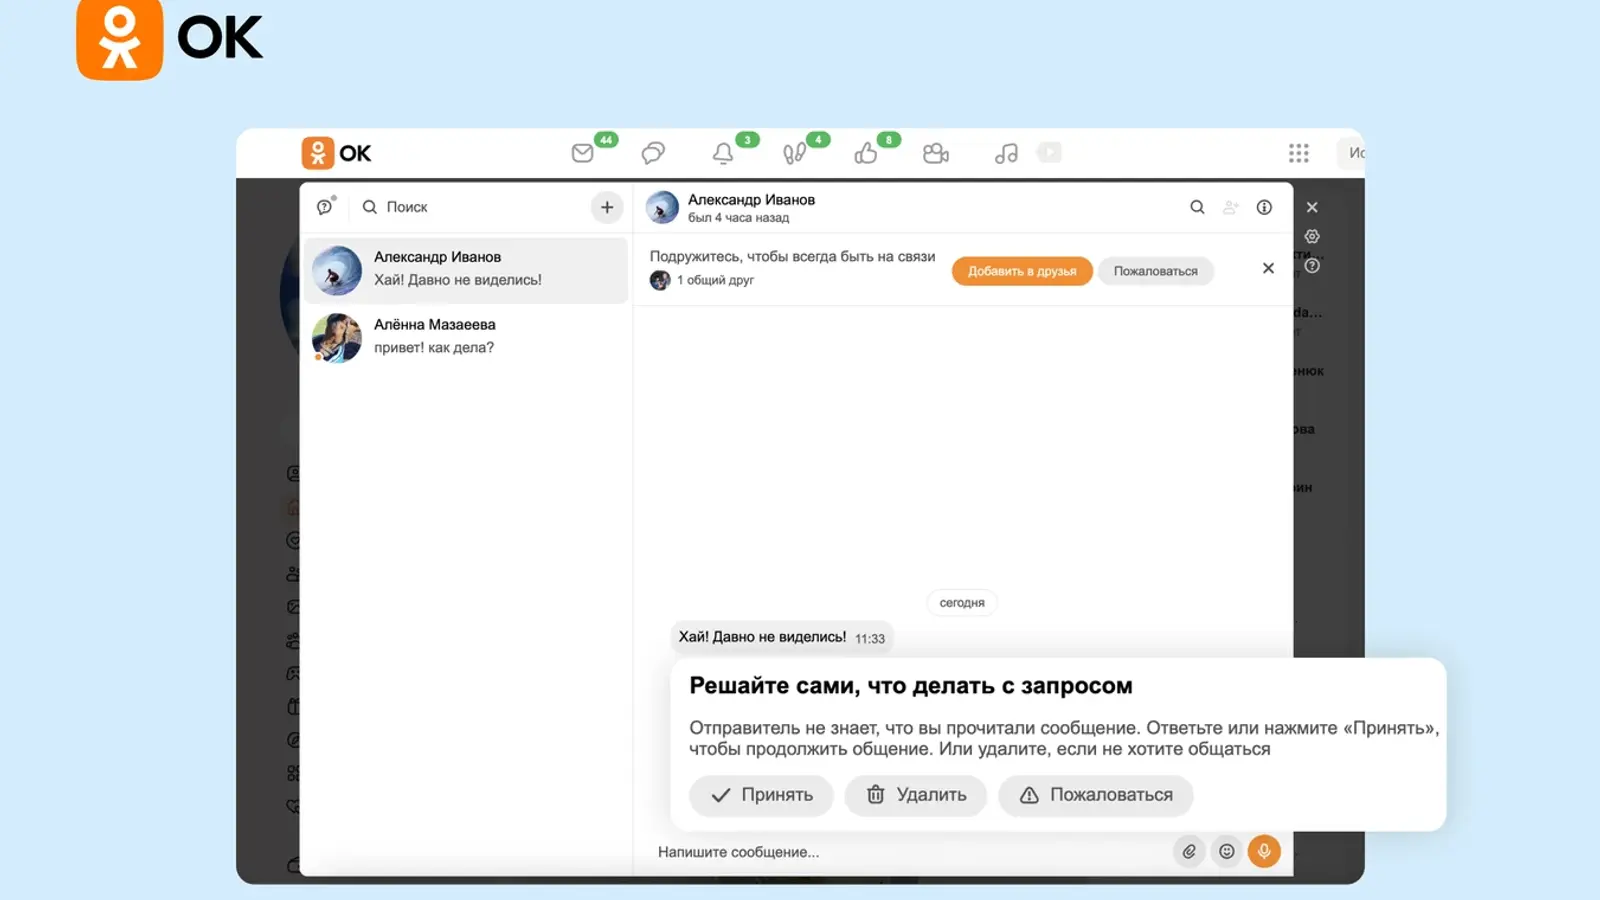Open the guests footprints icon
The width and height of the screenshot is (1600, 900).
click(x=794, y=153)
